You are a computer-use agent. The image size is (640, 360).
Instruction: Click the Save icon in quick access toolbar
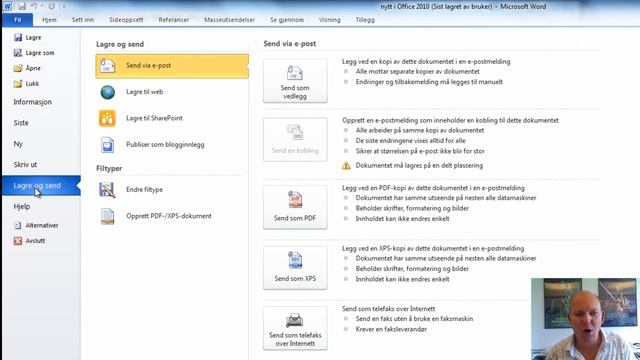[x=22, y=6]
